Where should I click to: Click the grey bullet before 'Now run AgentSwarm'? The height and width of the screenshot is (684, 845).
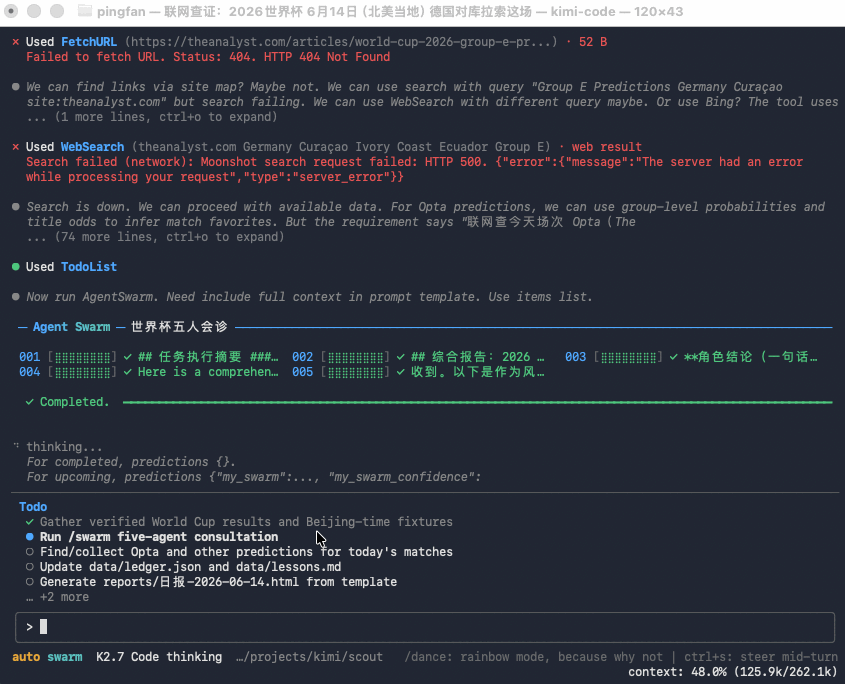pos(16,296)
